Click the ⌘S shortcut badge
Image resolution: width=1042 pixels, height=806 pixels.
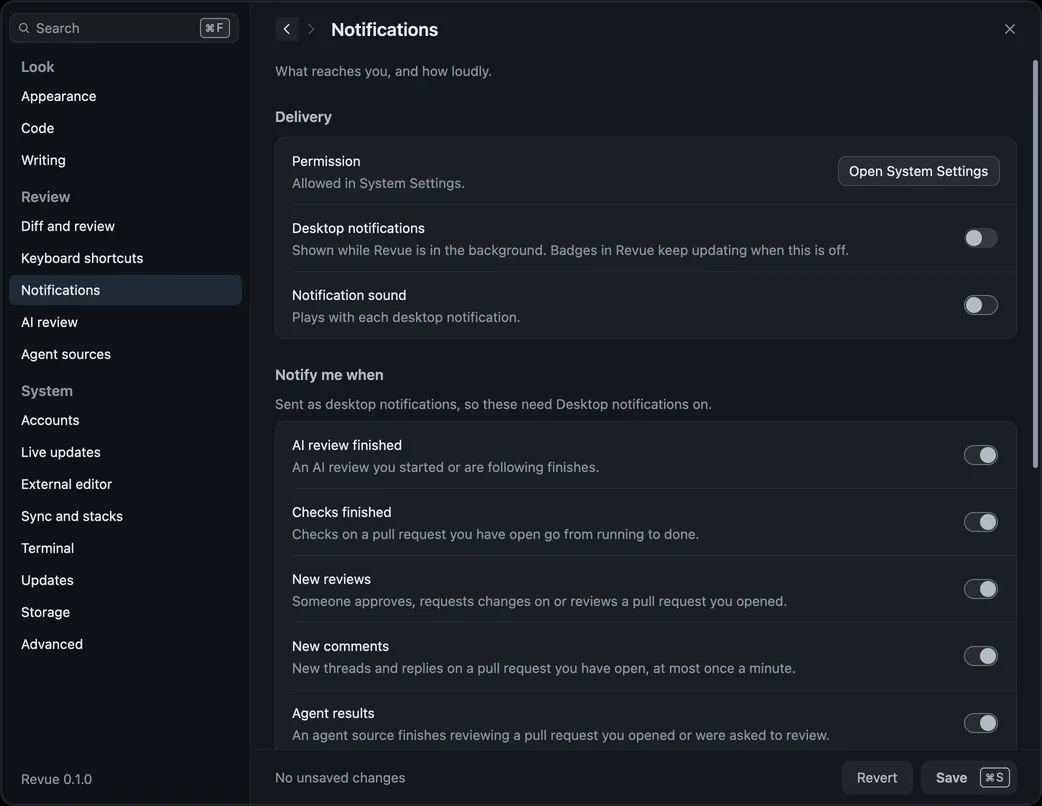995,777
